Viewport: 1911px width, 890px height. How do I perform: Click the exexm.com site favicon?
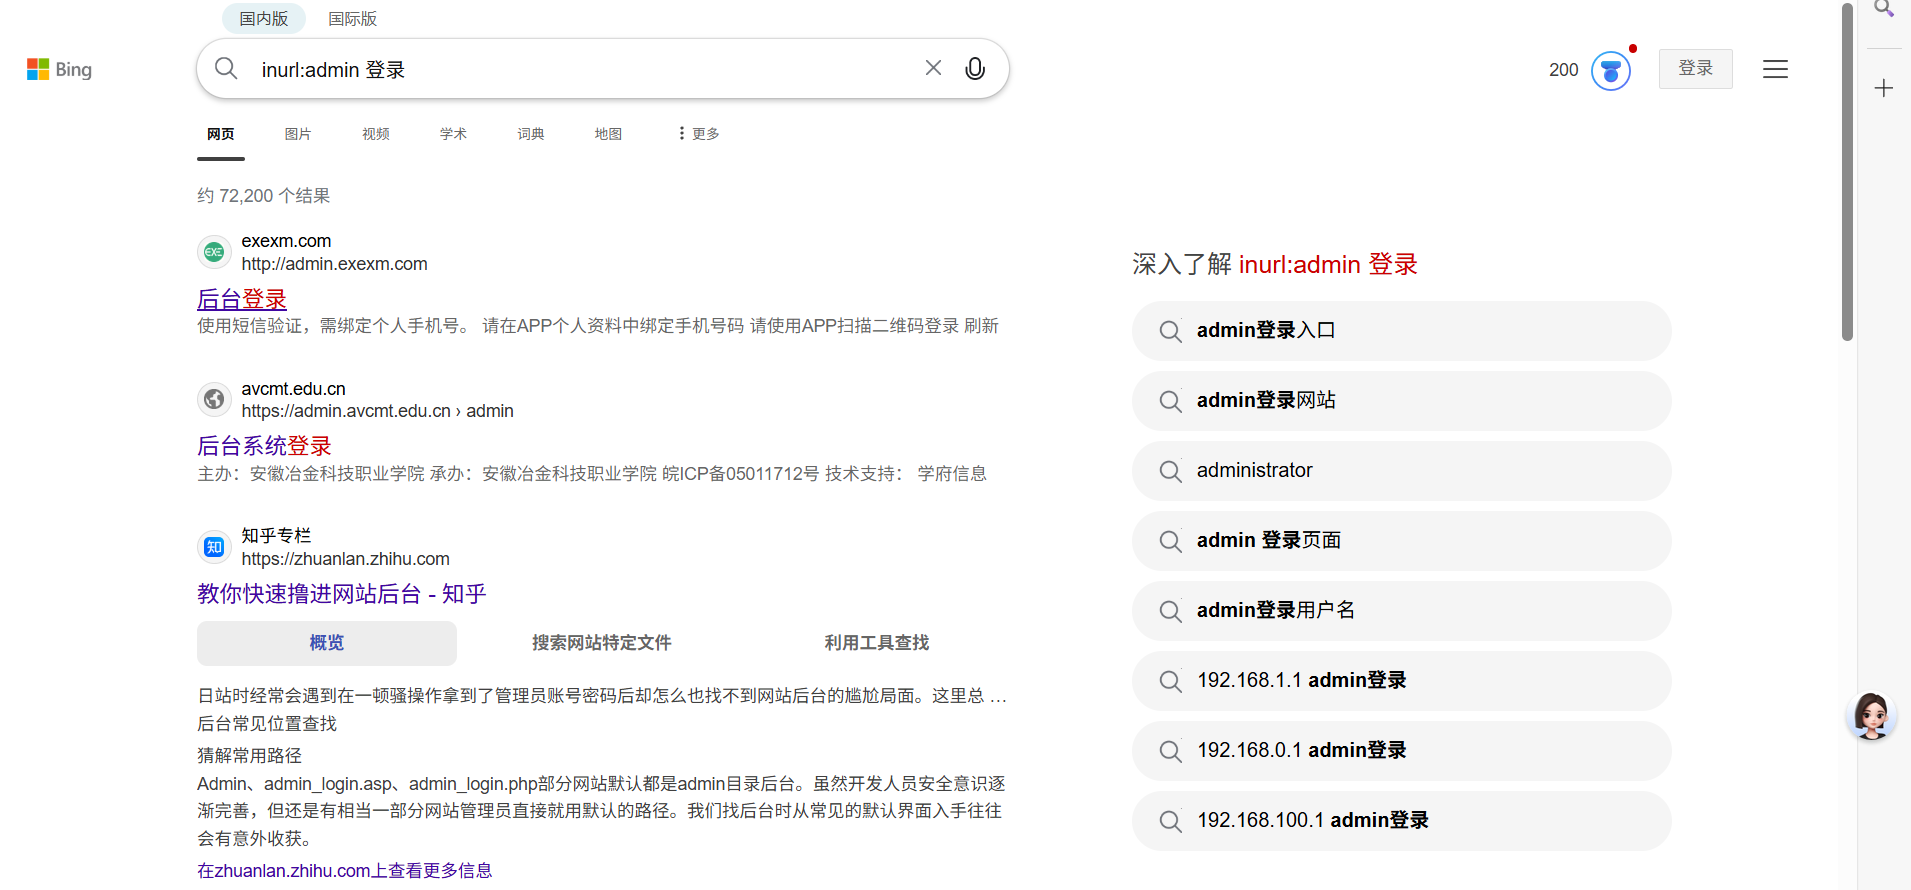click(x=214, y=252)
